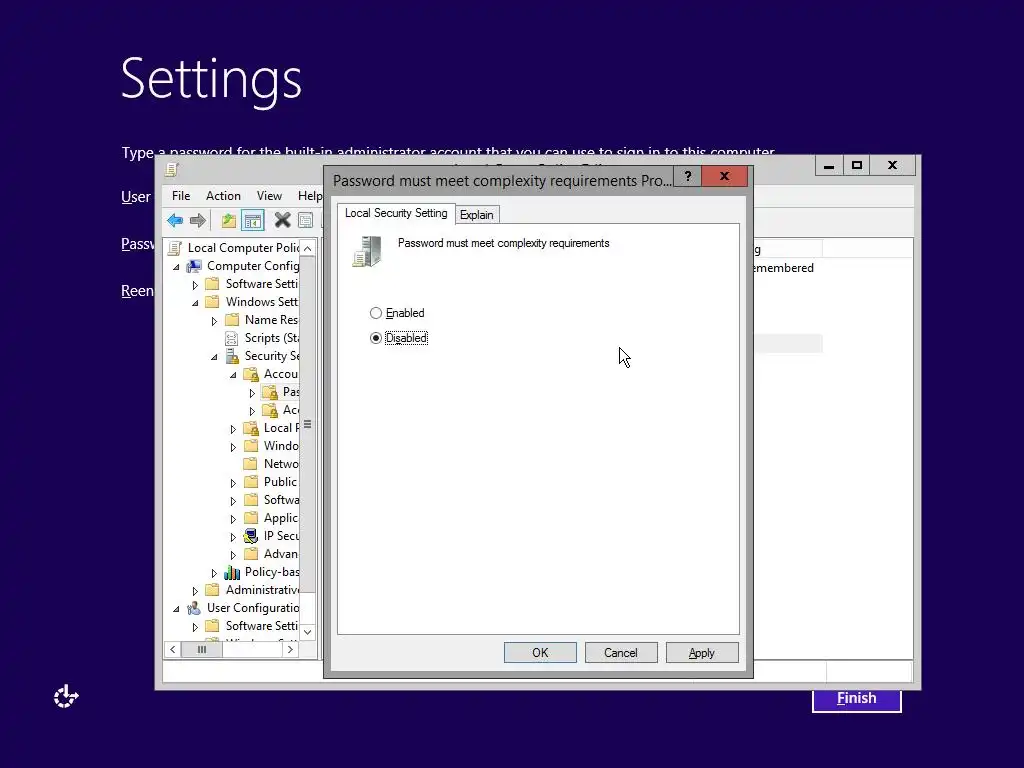This screenshot has height=768, width=1024.
Task: Select the Enabled radio button
Action: 376,313
